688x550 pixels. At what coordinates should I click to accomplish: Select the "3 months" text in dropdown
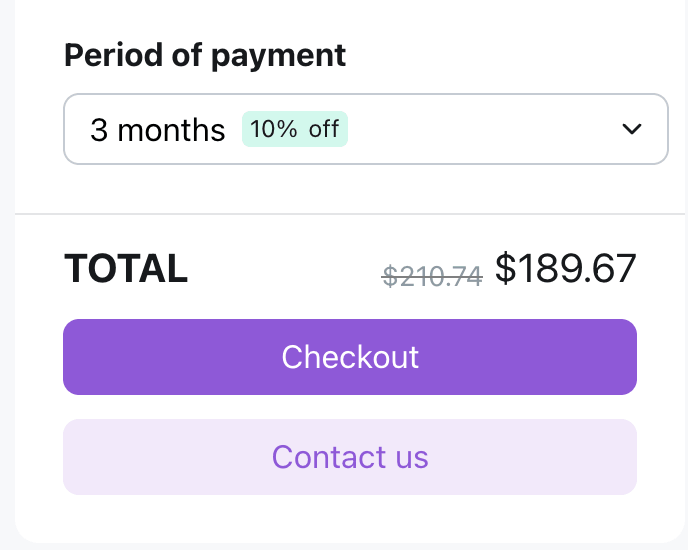pos(157,130)
